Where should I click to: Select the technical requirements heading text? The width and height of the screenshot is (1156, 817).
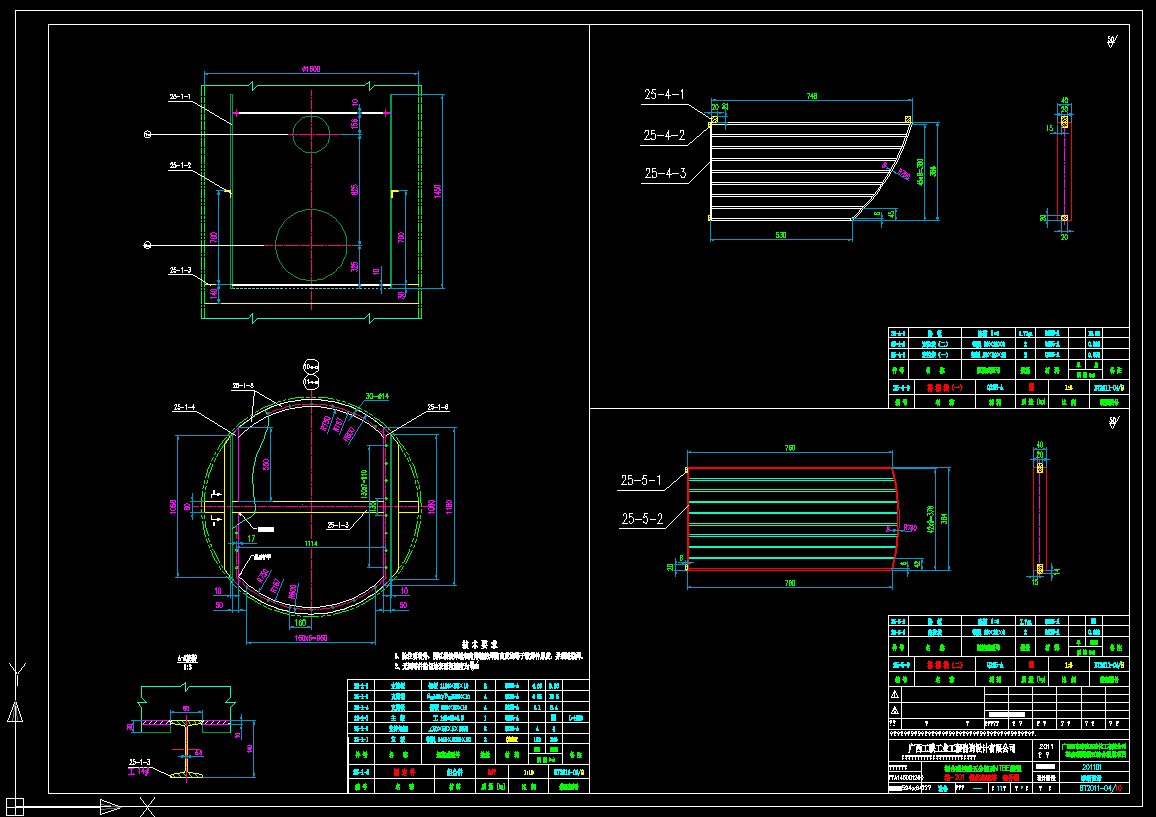coord(481,644)
